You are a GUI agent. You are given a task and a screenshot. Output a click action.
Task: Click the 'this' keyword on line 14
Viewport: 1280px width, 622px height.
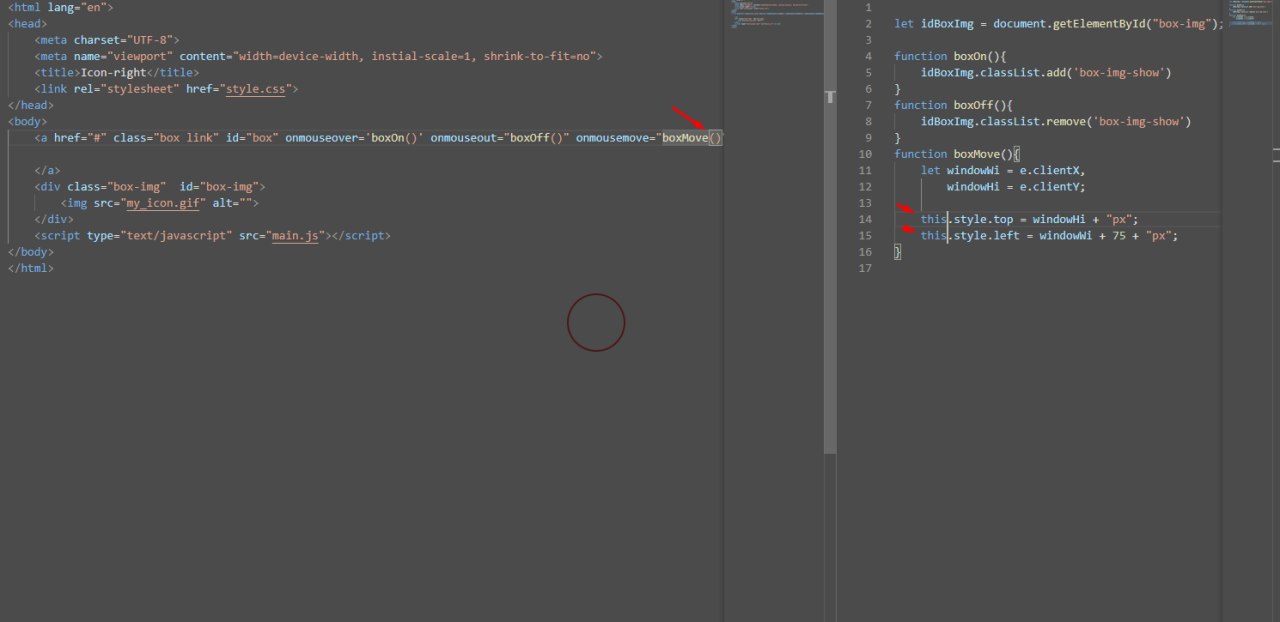(x=934, y=220)
